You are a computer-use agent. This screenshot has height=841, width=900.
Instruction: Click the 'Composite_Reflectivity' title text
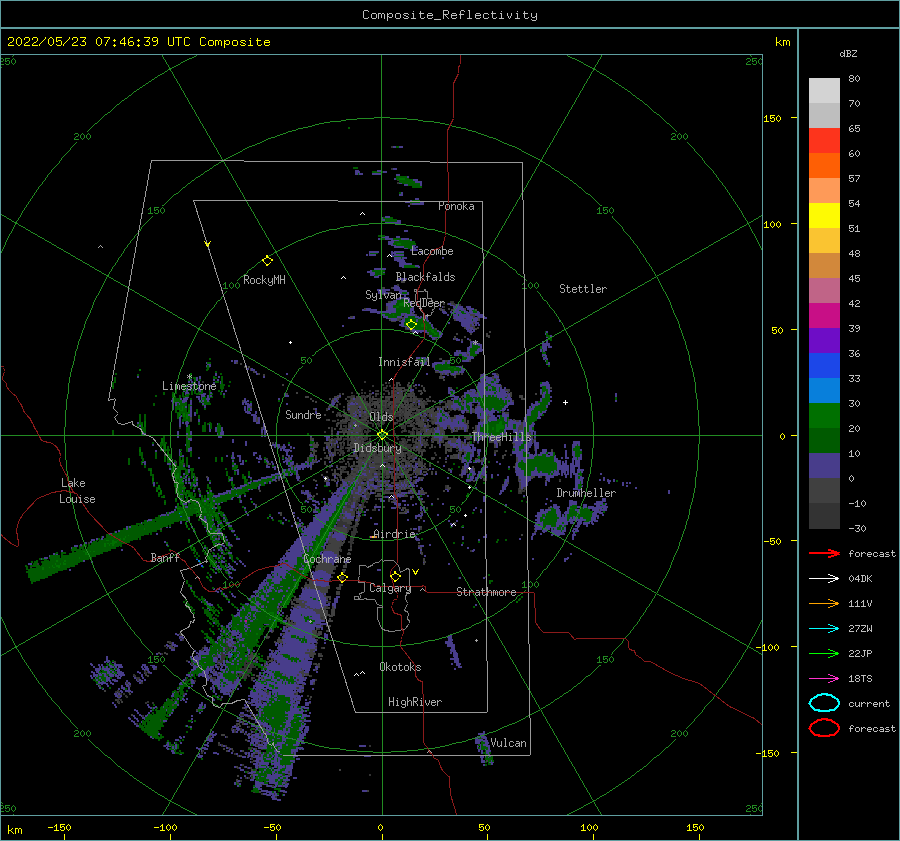click(450, 15)
